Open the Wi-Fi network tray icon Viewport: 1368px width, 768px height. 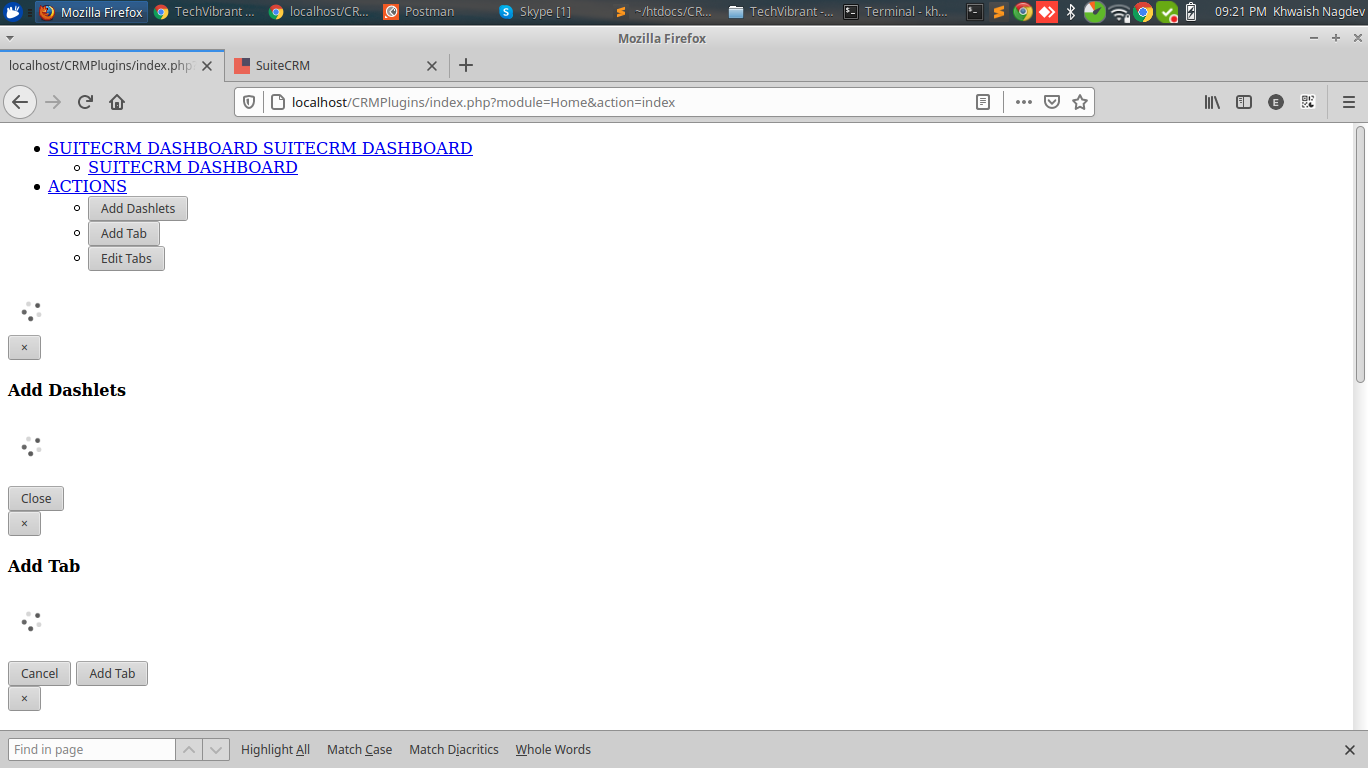(x=1119, y=12)
